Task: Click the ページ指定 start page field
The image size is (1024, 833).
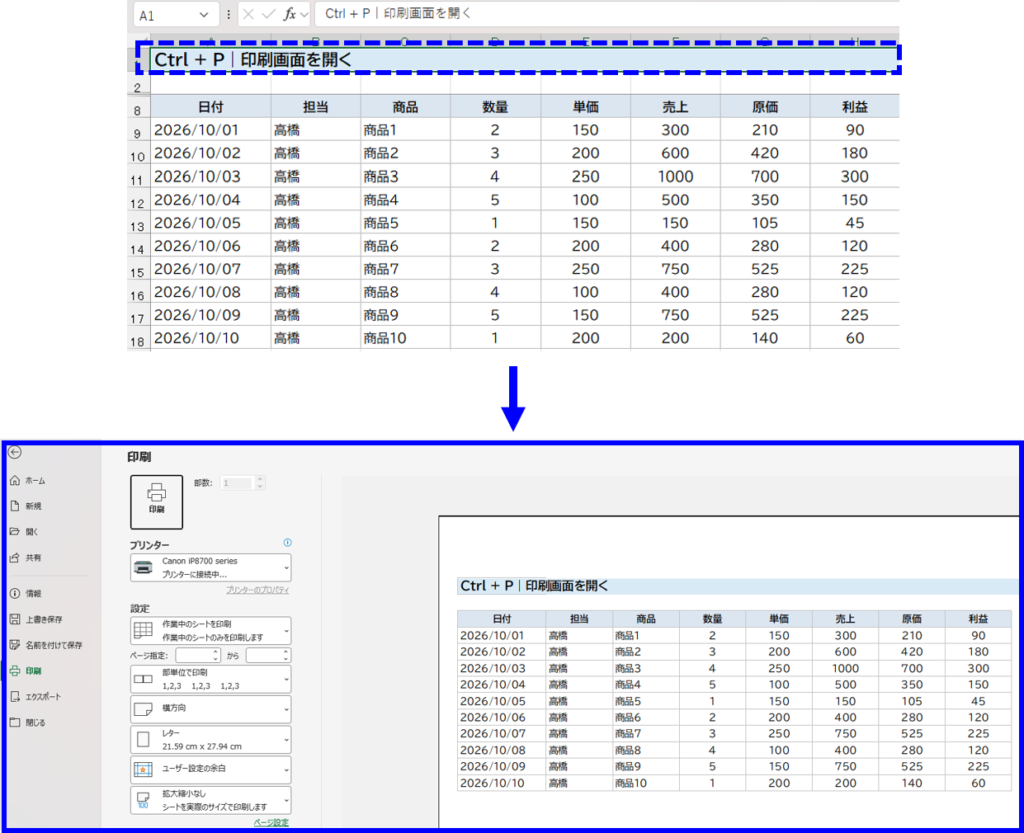Action: tap(197, 655)
